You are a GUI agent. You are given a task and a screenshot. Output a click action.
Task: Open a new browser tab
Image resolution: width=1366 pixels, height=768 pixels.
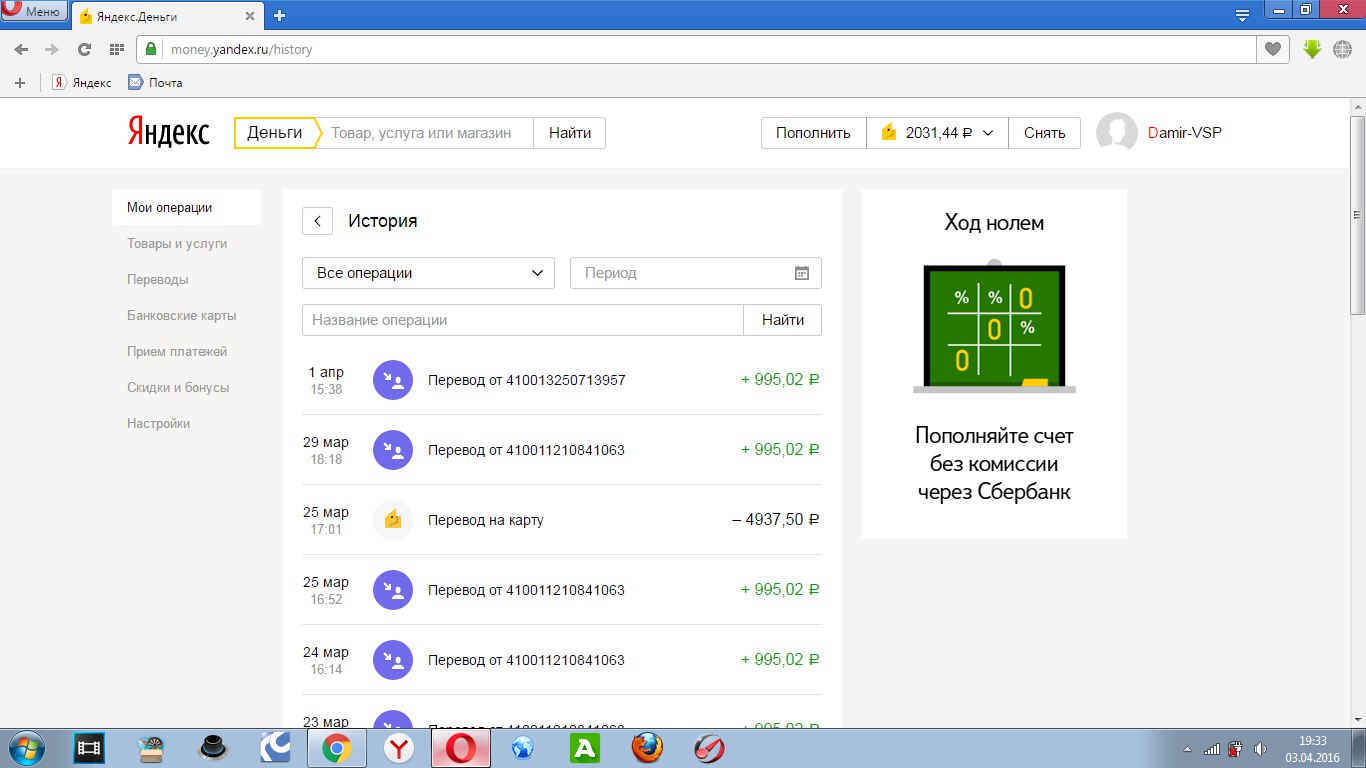[279, 15]
